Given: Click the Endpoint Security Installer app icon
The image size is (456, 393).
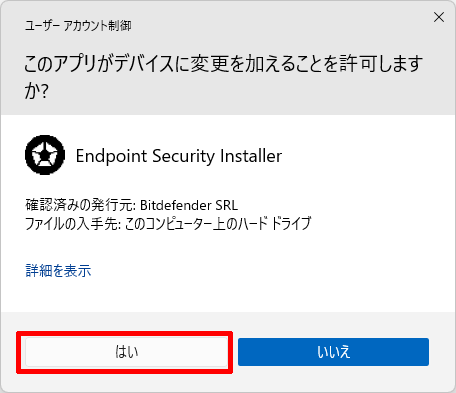Looking at the screenshot, I should [x=45, y=155].
